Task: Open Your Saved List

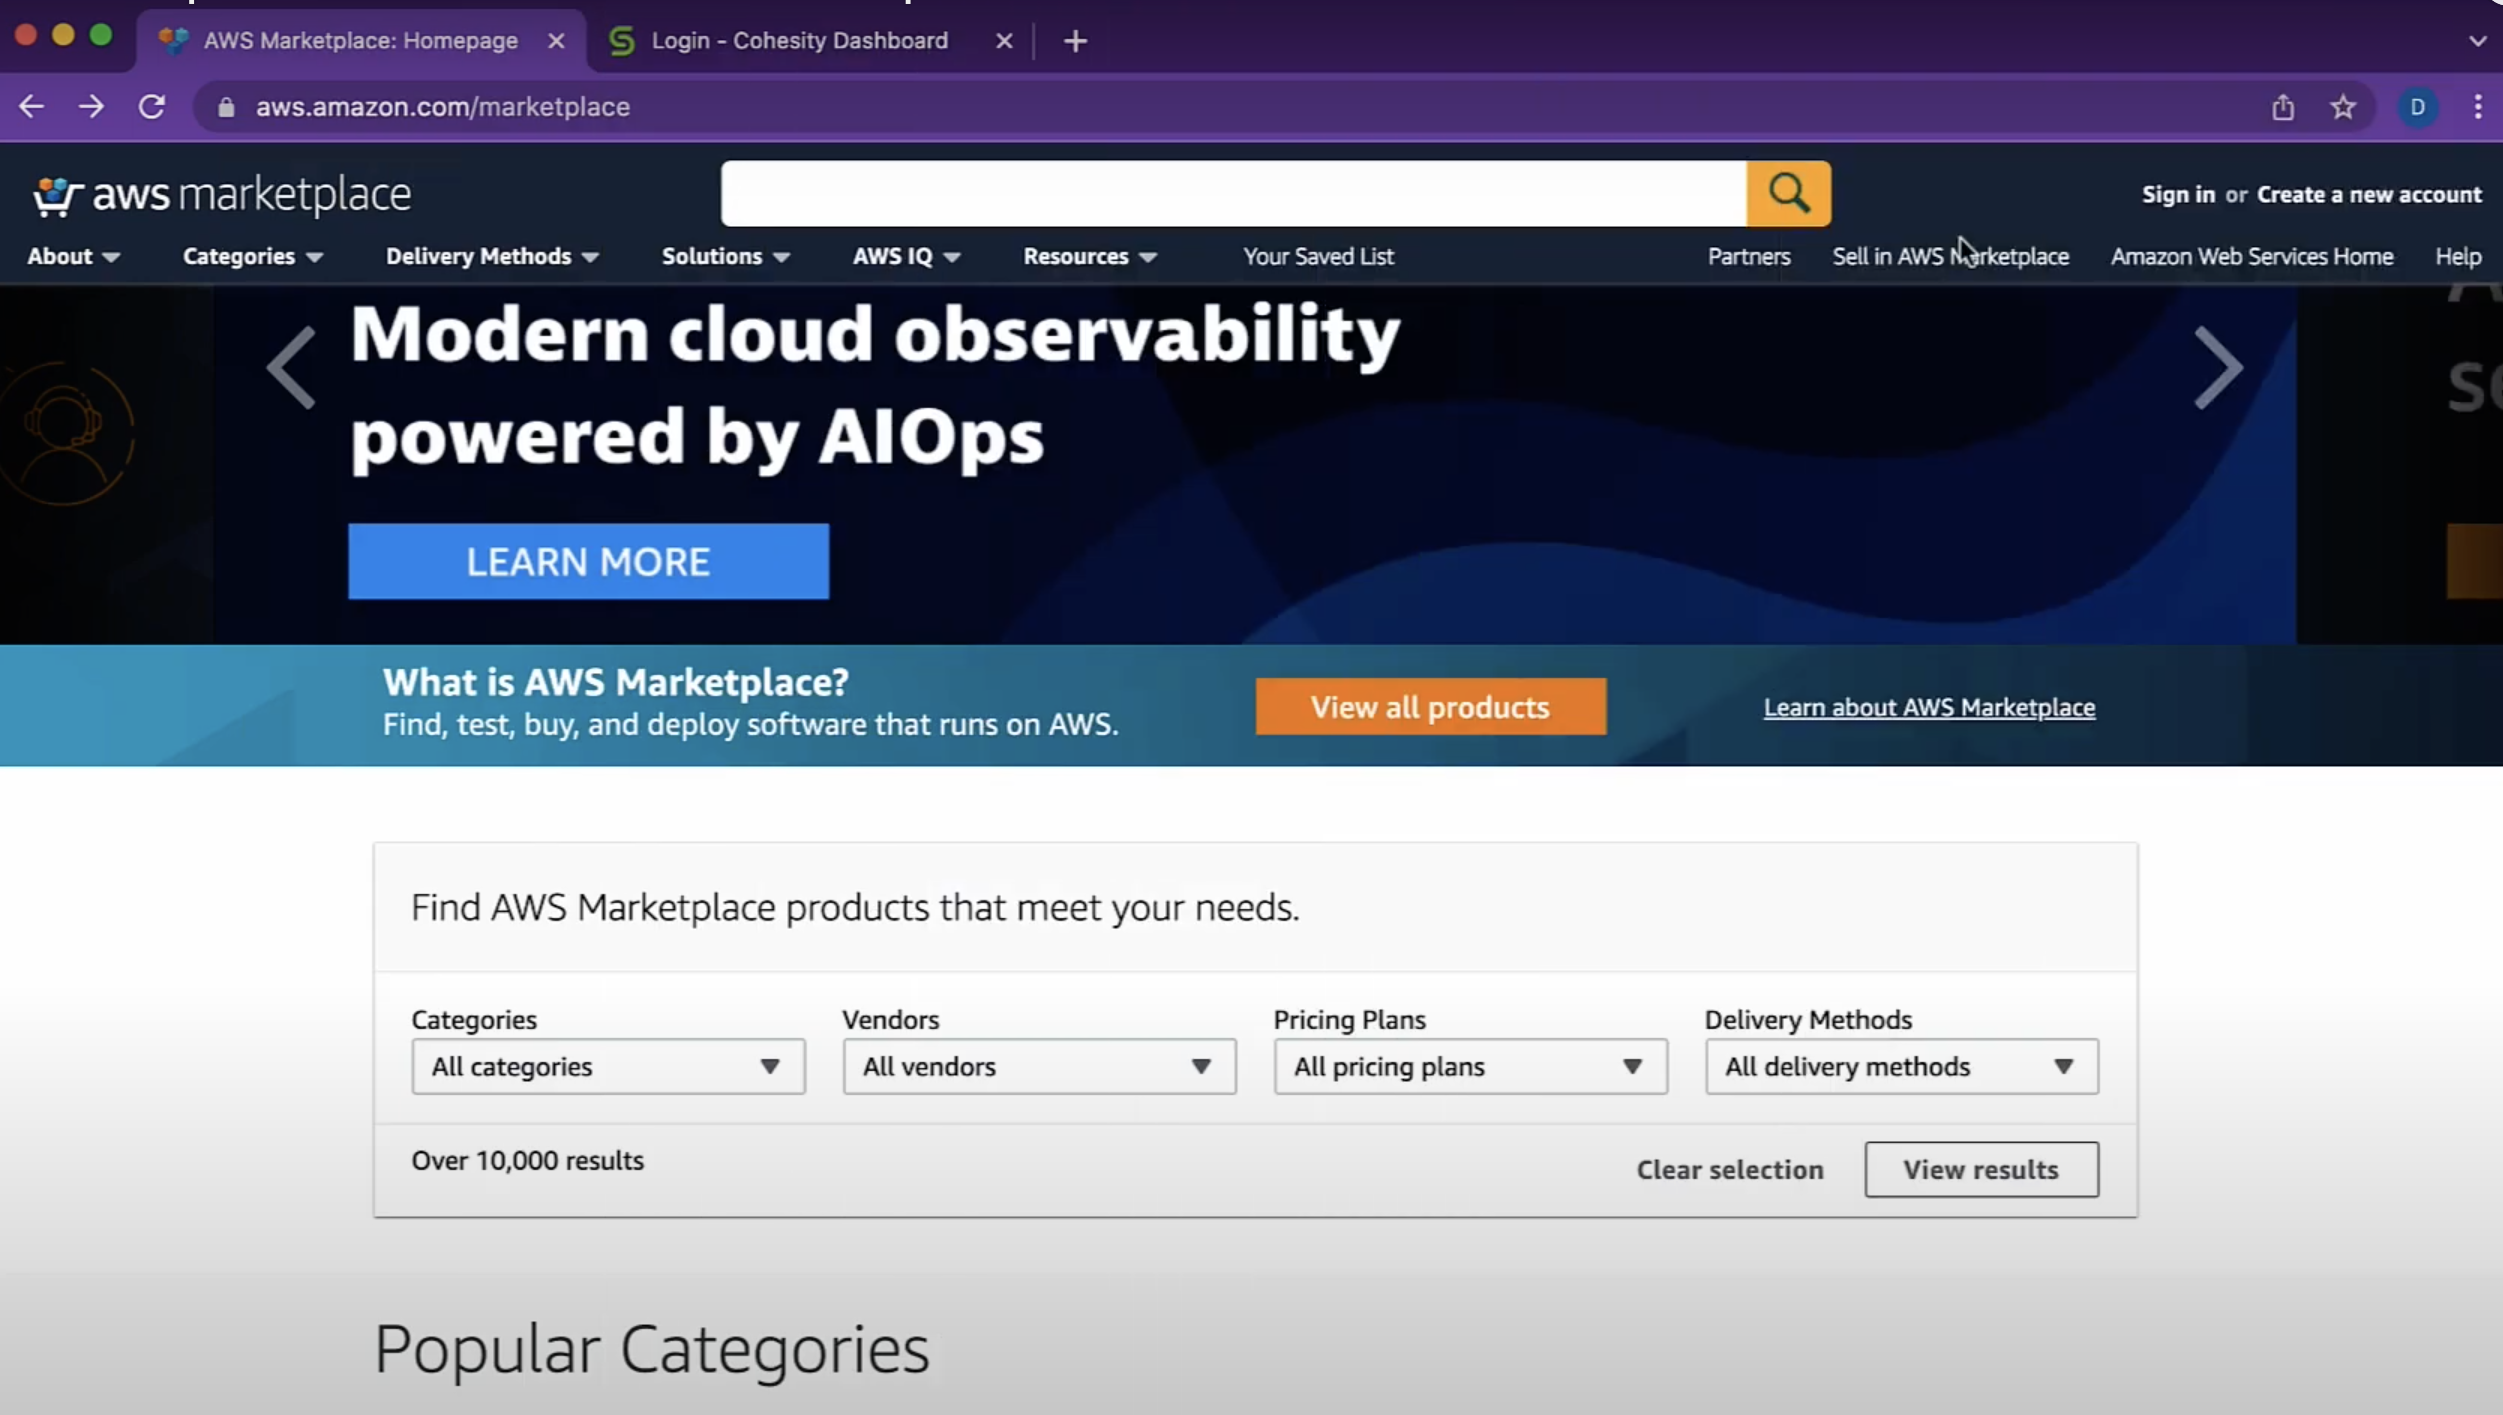Action: (1317, 256)
